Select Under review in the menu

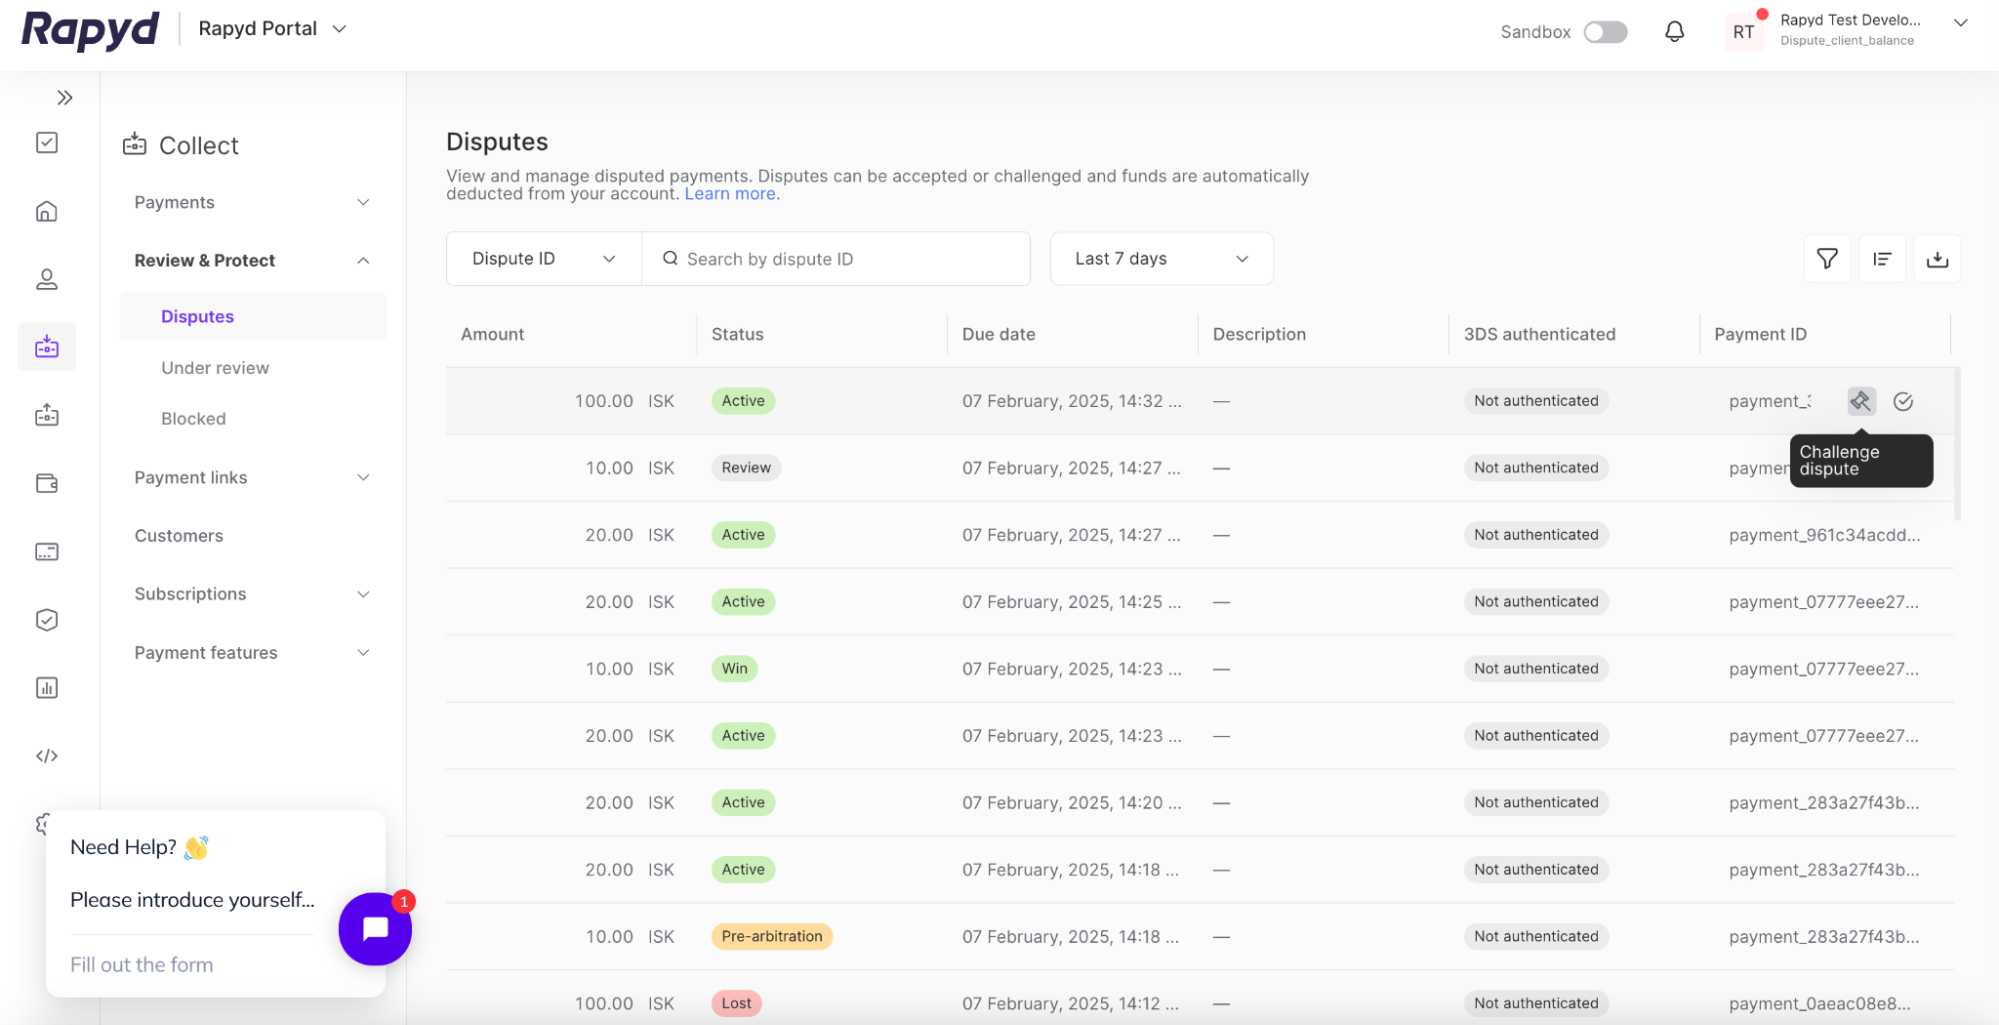click(x=215, y=368)
